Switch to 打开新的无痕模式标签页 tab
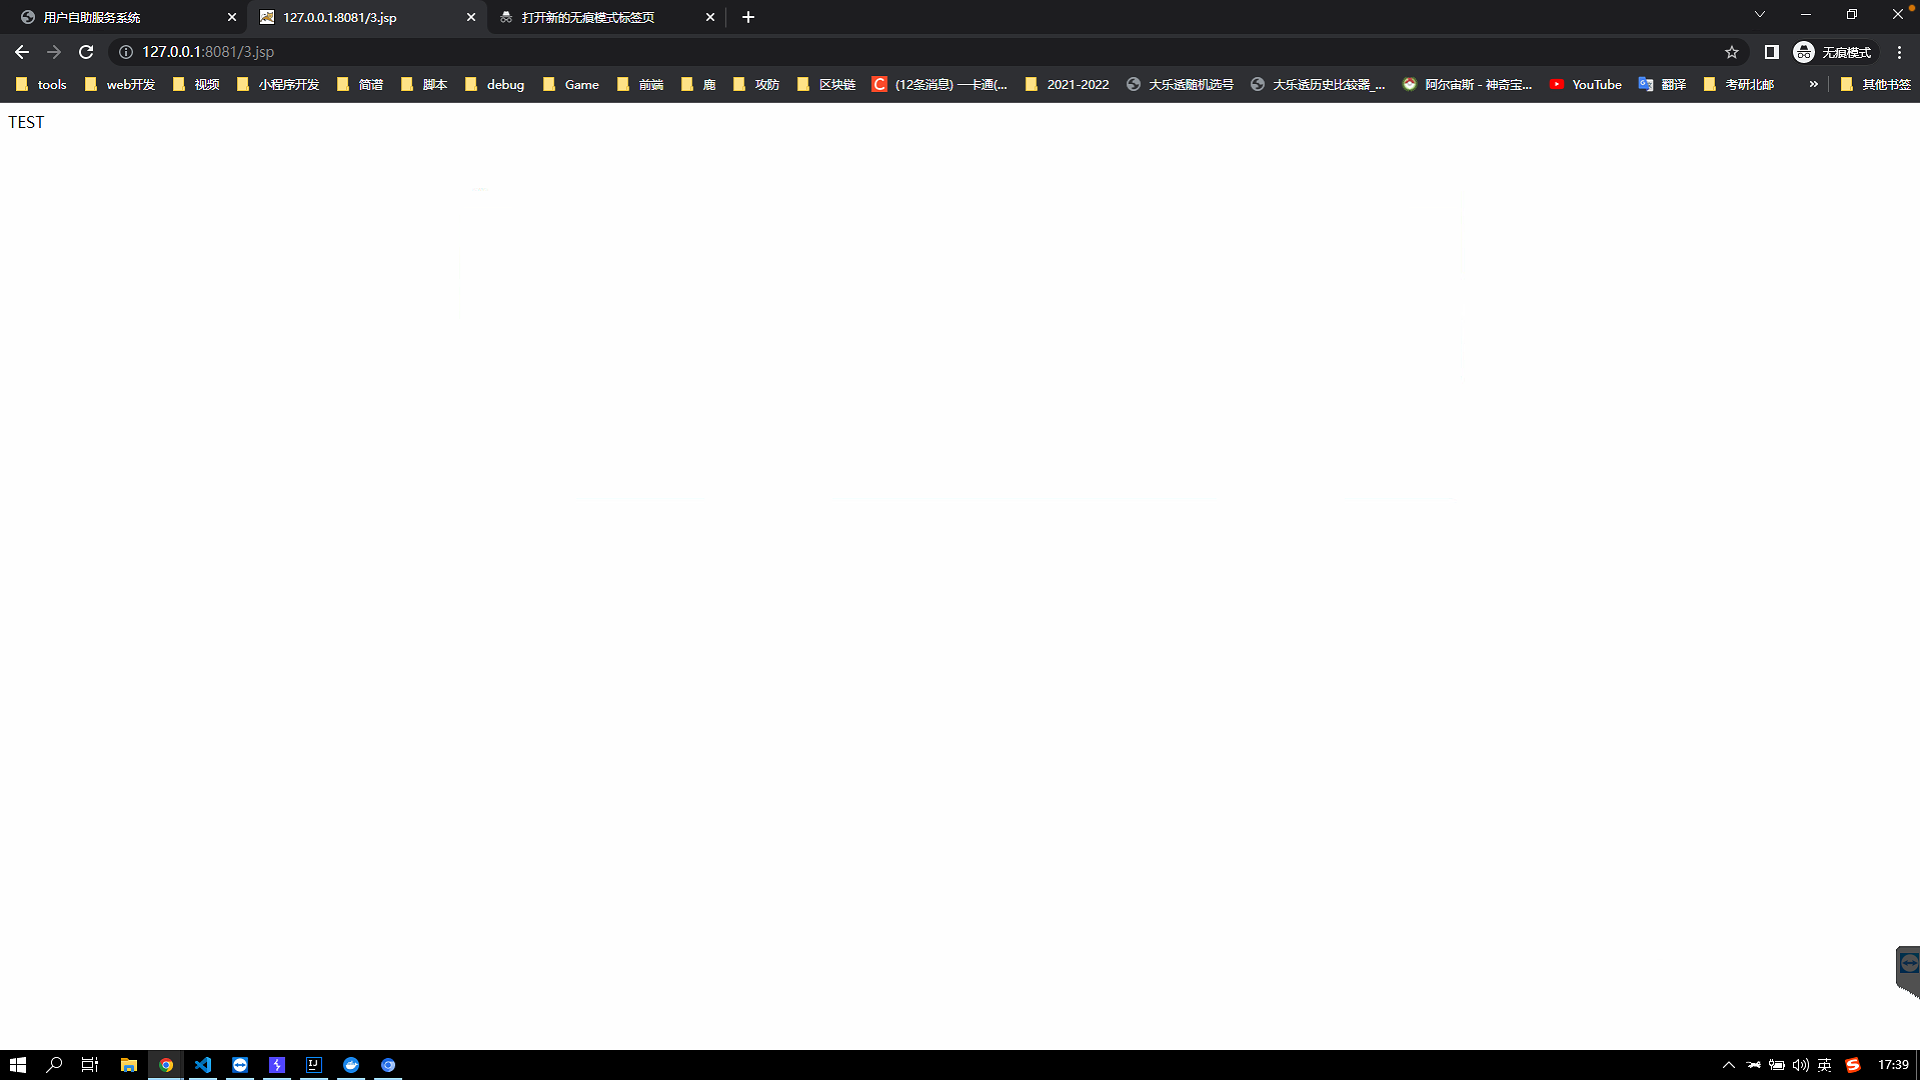This screenshot has height=1080, width=1920. coord(605,17)
